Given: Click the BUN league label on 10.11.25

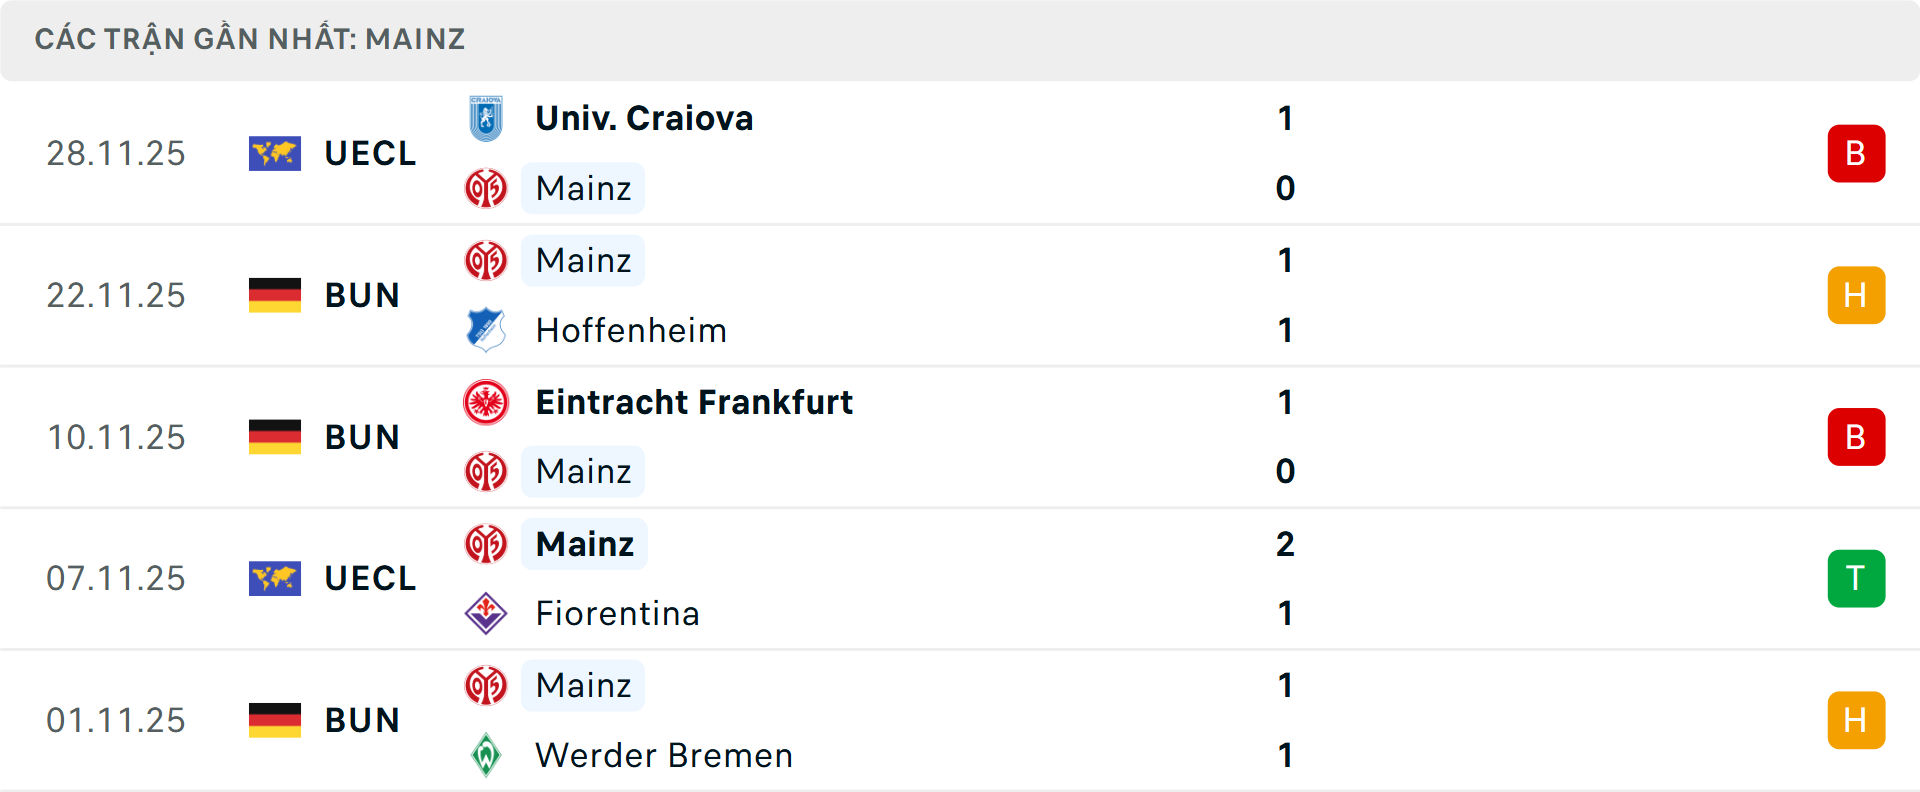Looking at the screenshot, I should pyautogui.click(x=362, y=437).
